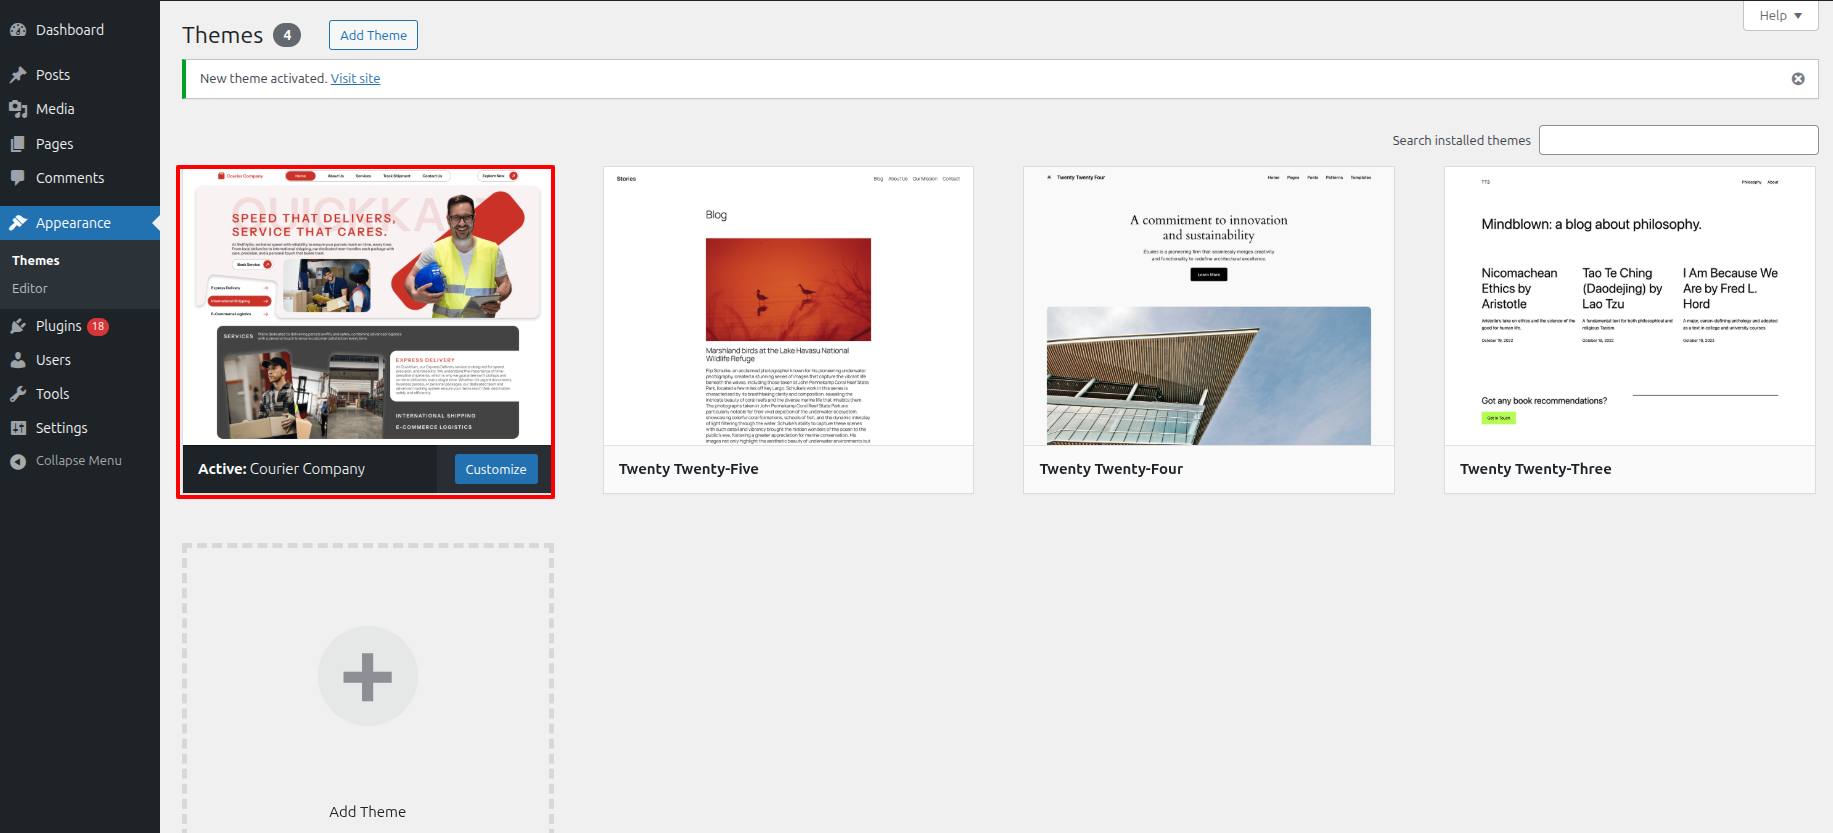Customize the active Courier Company theme

tap(496, 469)
